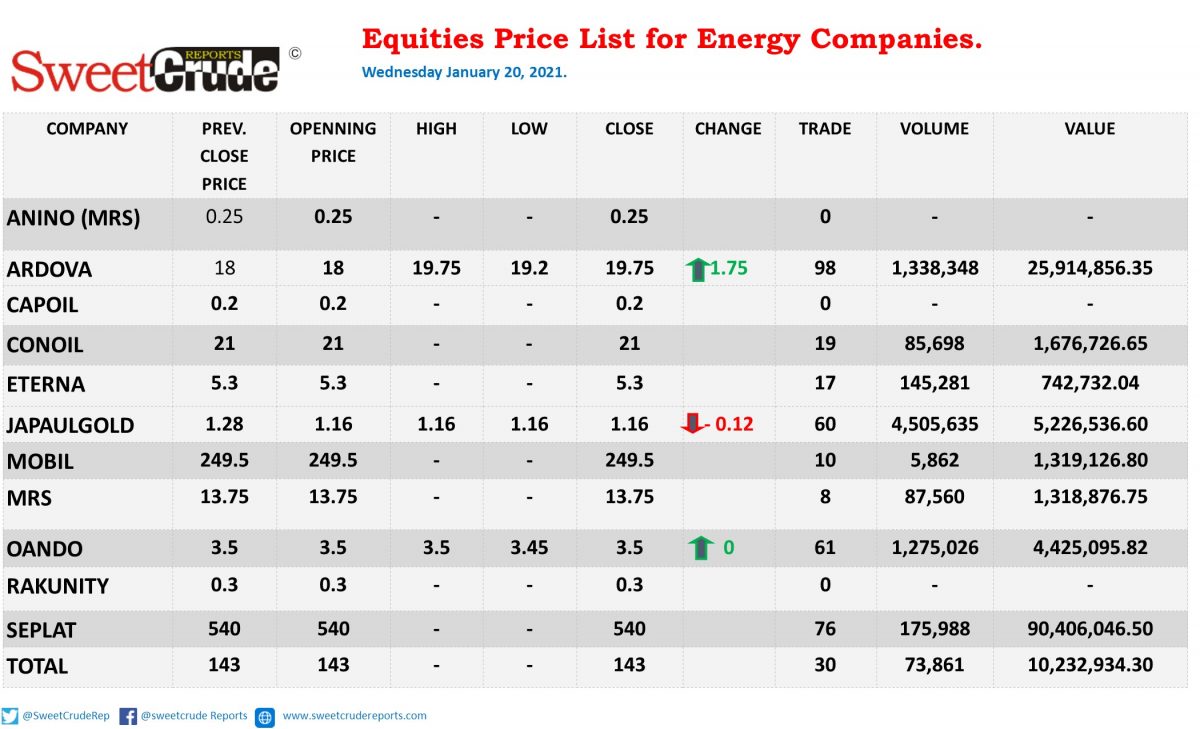Image resolution: width=1200 pixels, height=729 pixels.
Task: Click the Twitter bird icon in footer
Action: click(10, 716)
